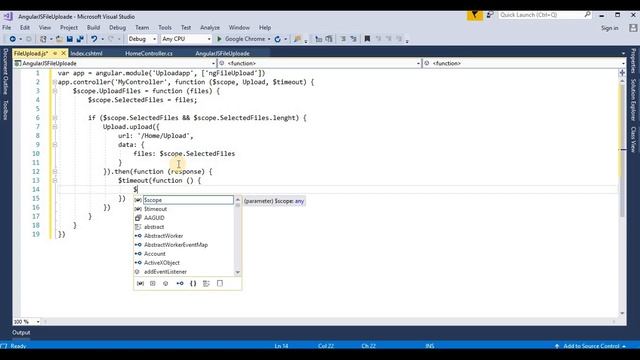Toggle variables filter in IntelliSense popup
The width and height of the screenshot is (640, 360).
point(140,283)
